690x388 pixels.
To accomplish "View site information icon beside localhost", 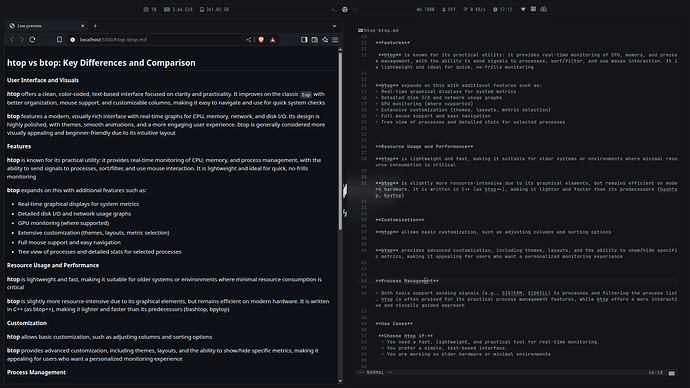I will pyautogui.click(x=73, y=40).
